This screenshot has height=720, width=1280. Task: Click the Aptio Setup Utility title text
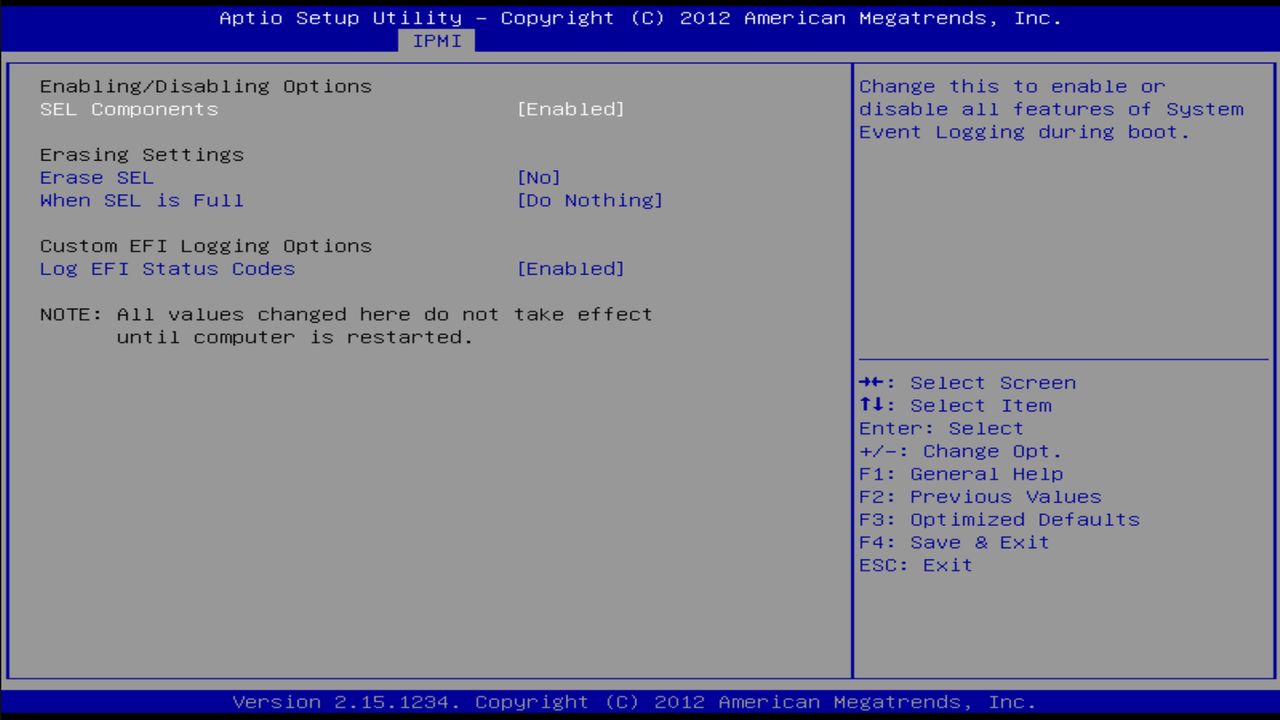(x=640, y=18)
